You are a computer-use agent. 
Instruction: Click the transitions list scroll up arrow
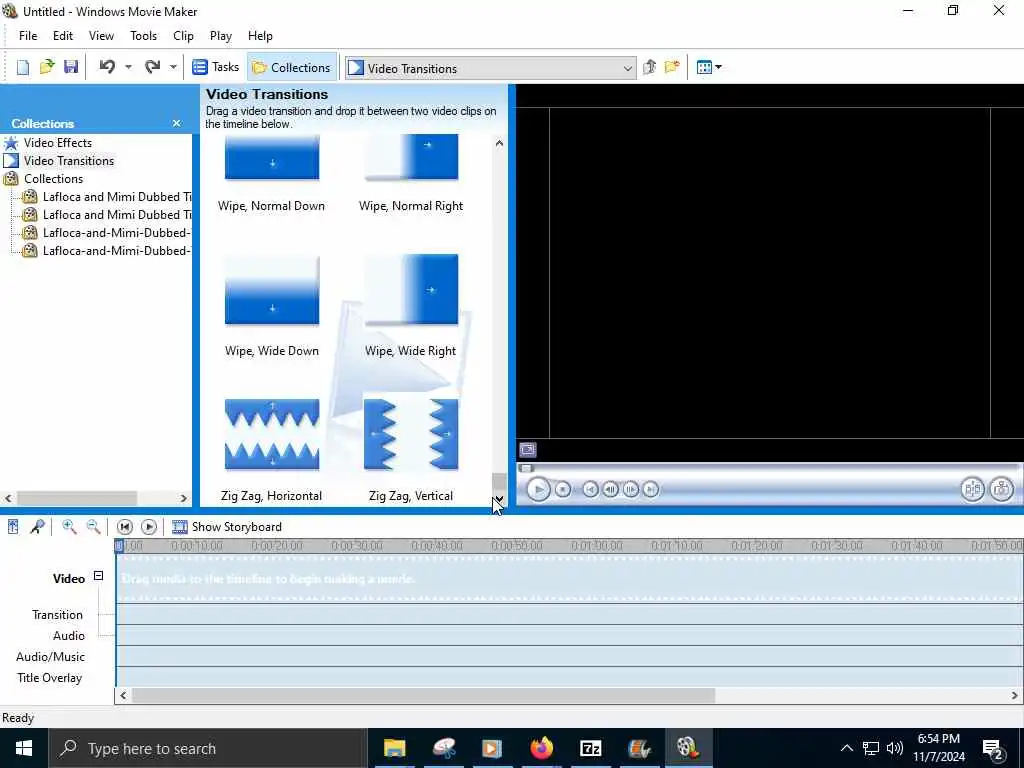click(x=500, y=143)
